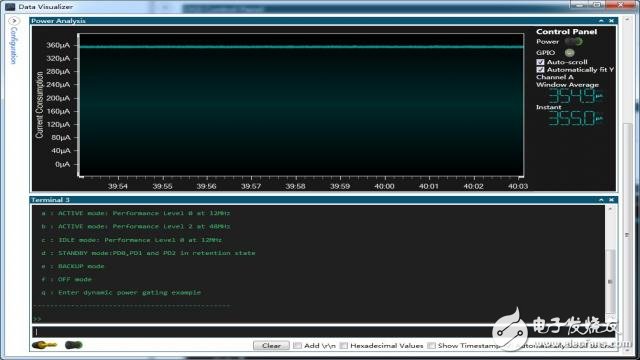Enable Hexadecimal Values checkbox
The height and width of the screenshot is (360, 640).
tap(344, 346)
